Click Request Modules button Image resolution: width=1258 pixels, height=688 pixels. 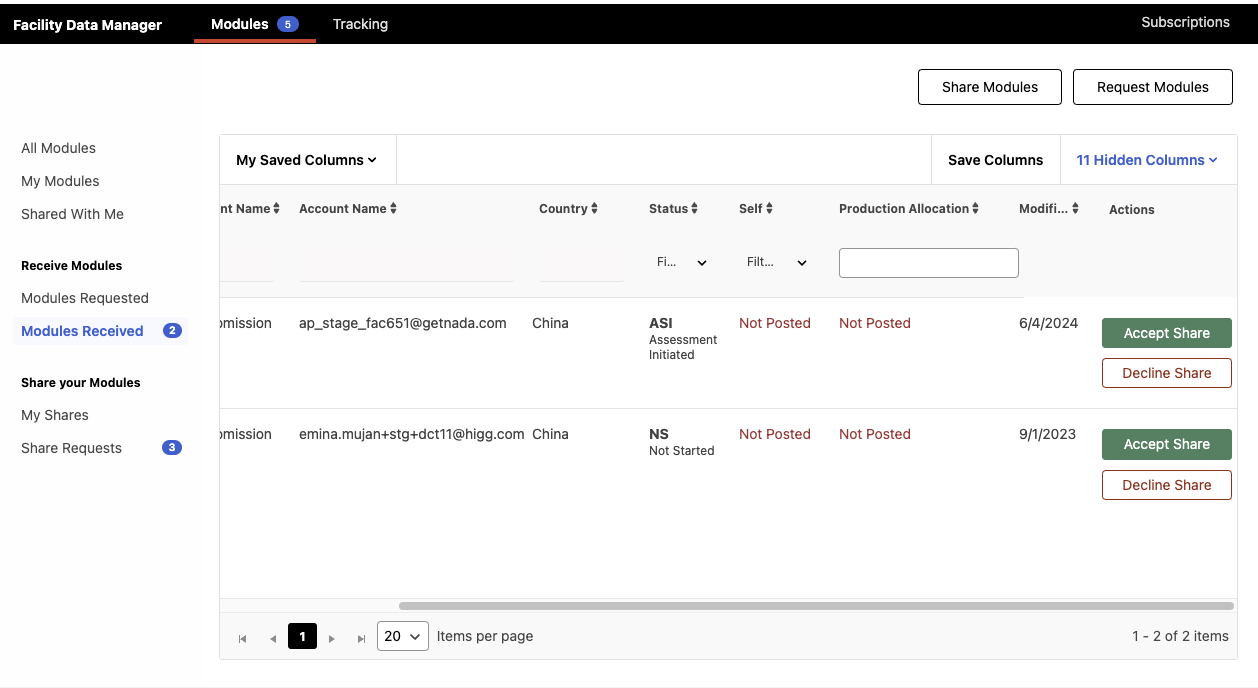(1153, 87)
